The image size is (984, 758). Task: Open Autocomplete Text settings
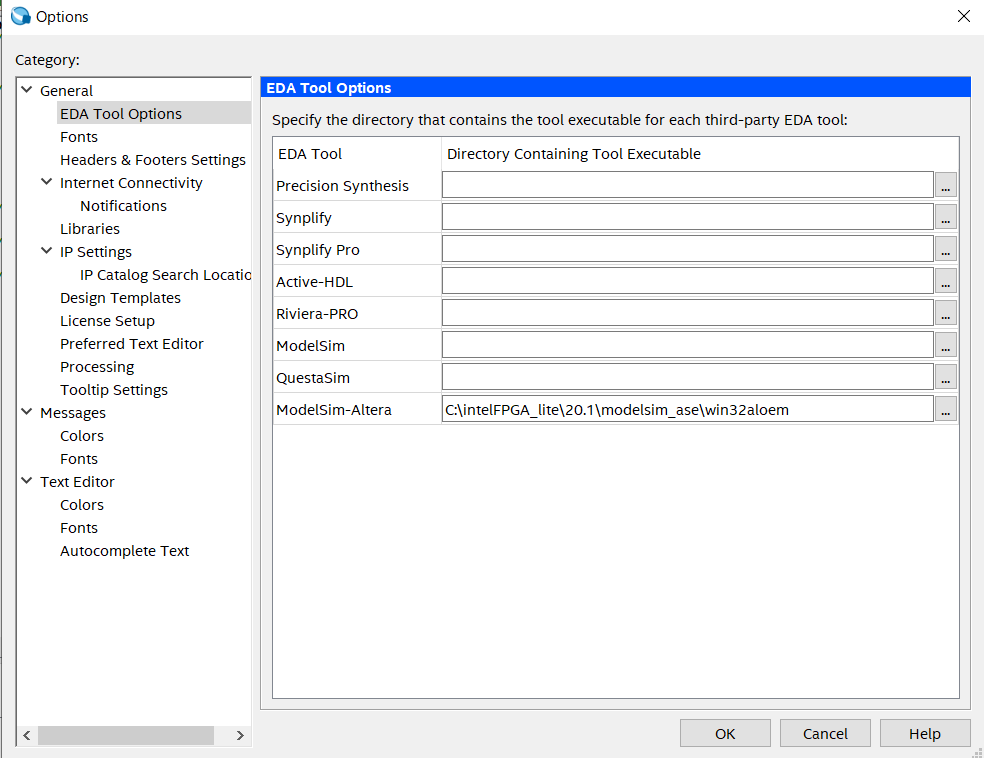point(124,551)
